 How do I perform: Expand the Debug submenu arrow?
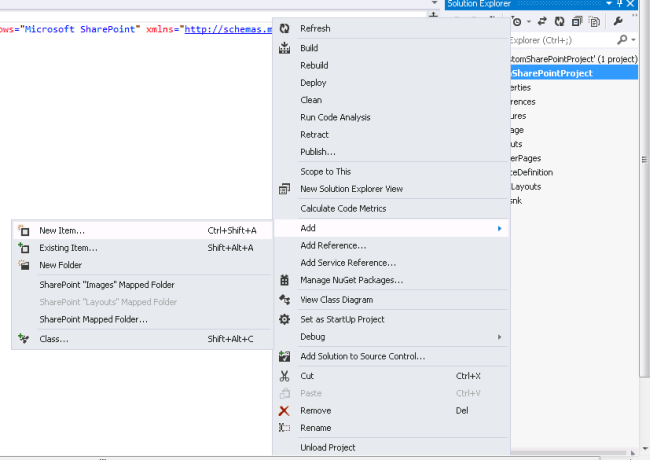(x=499, y=337)
